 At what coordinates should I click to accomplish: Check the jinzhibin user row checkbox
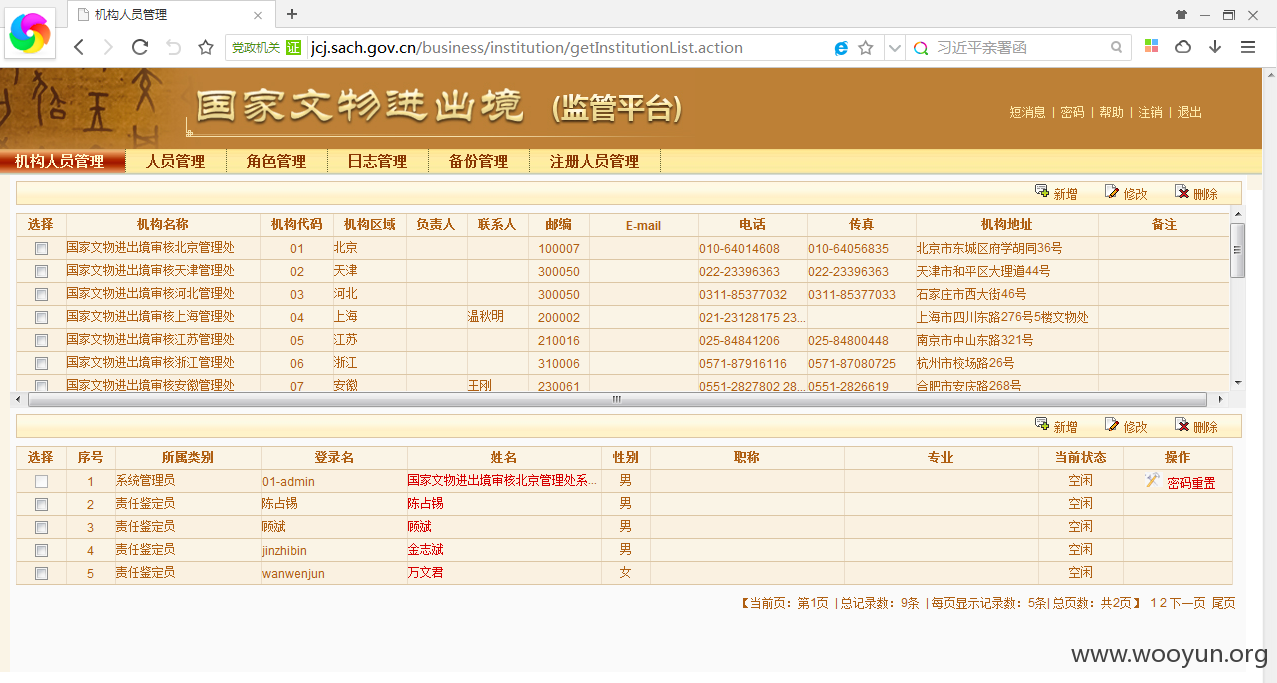(x=41, y=550)
